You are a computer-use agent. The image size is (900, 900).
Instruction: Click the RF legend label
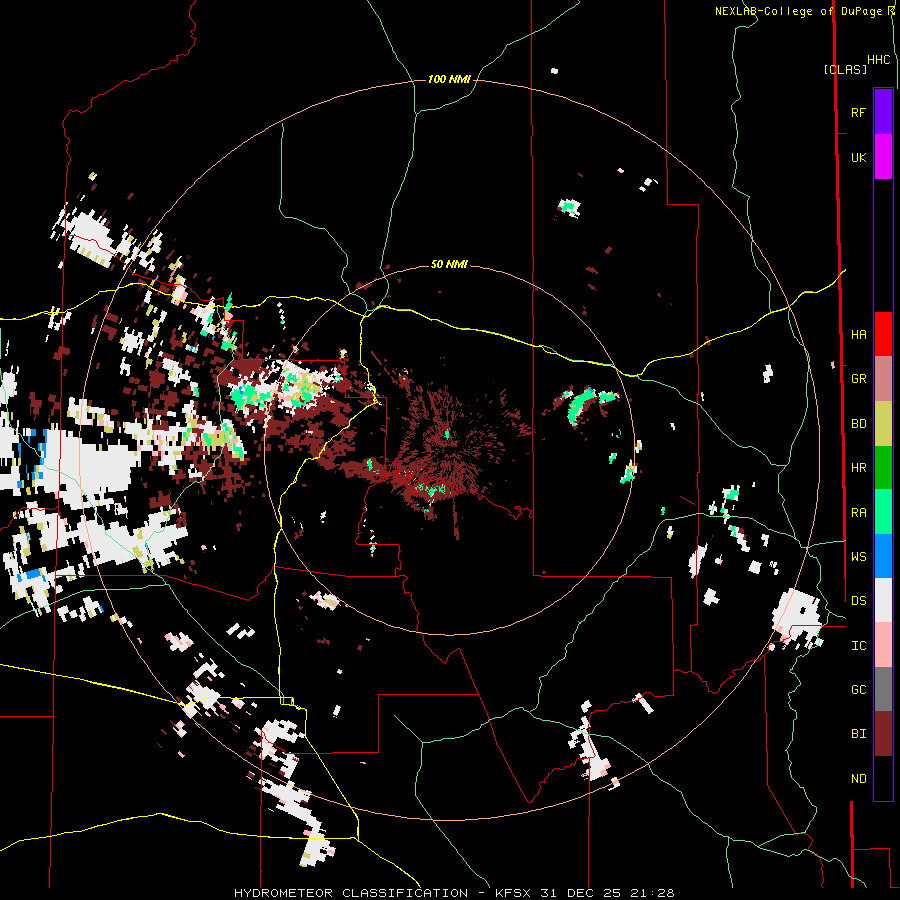click(858, 112)
